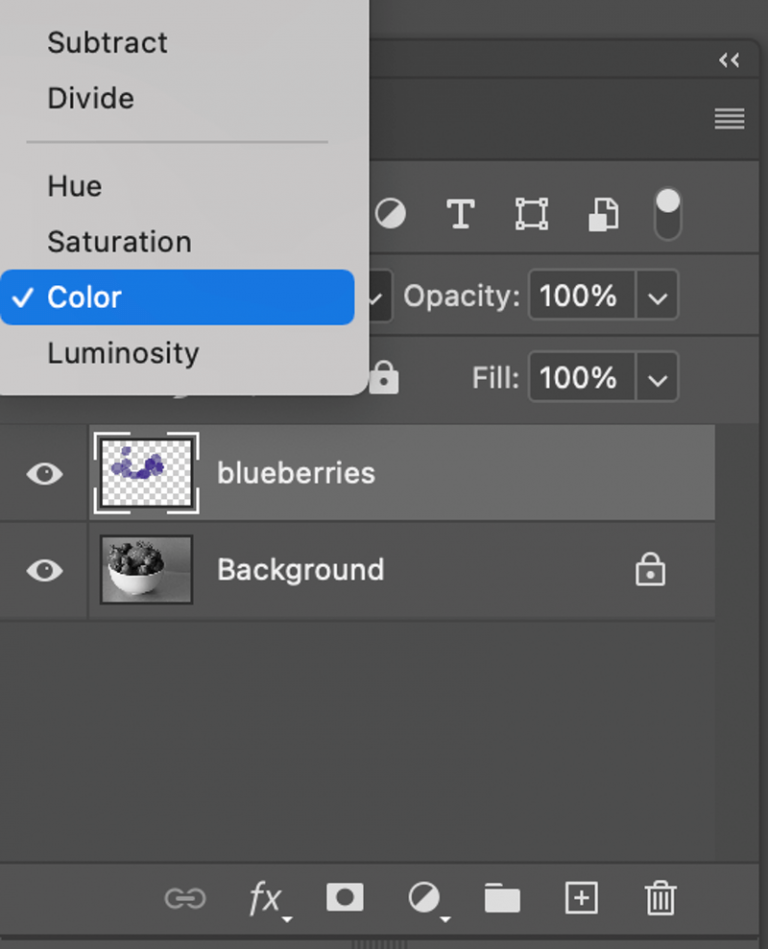
Task: Click the Create New Layer icon
Action: (581, 899)
